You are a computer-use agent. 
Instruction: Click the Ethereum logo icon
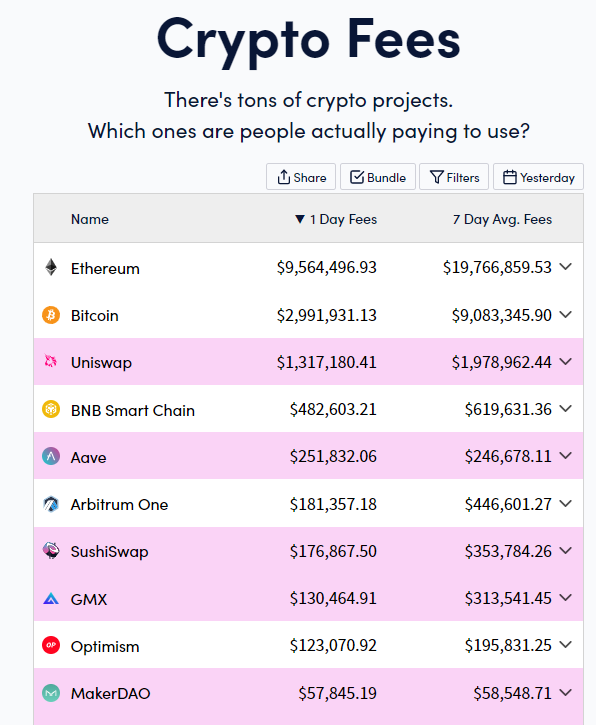[x=51, y=267]
